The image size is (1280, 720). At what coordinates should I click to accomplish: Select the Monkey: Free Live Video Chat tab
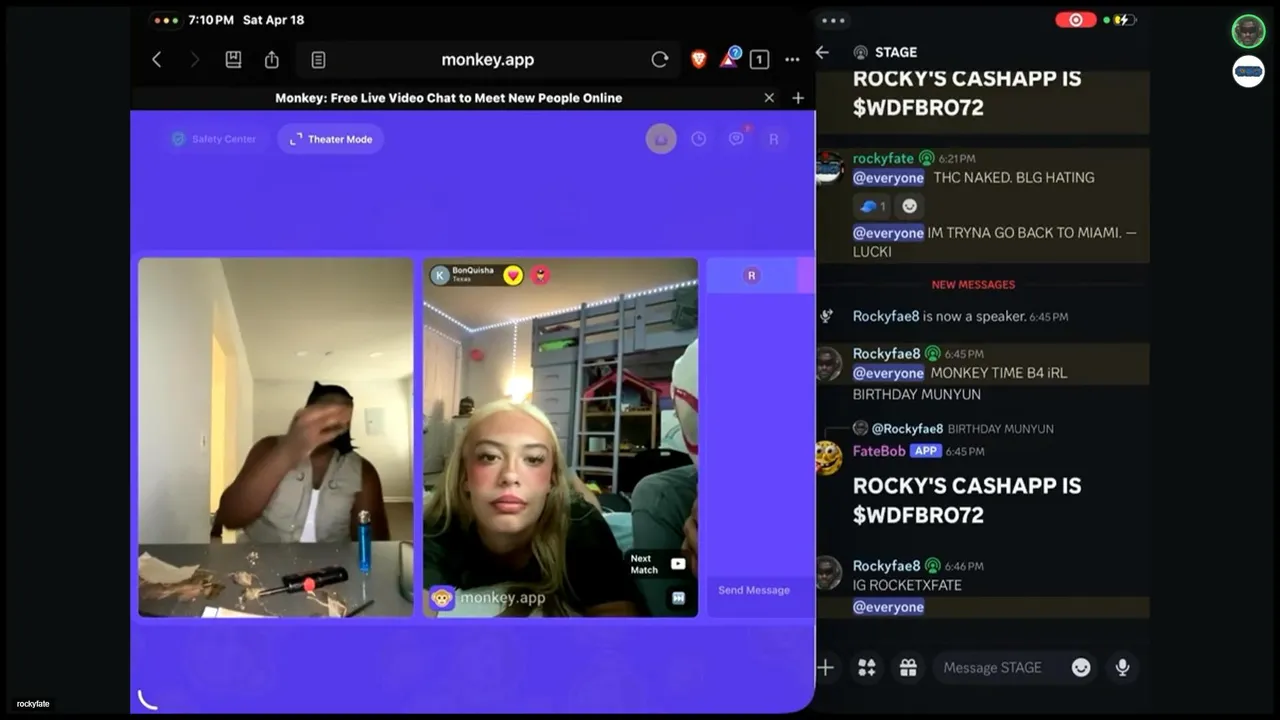(449, 98)
